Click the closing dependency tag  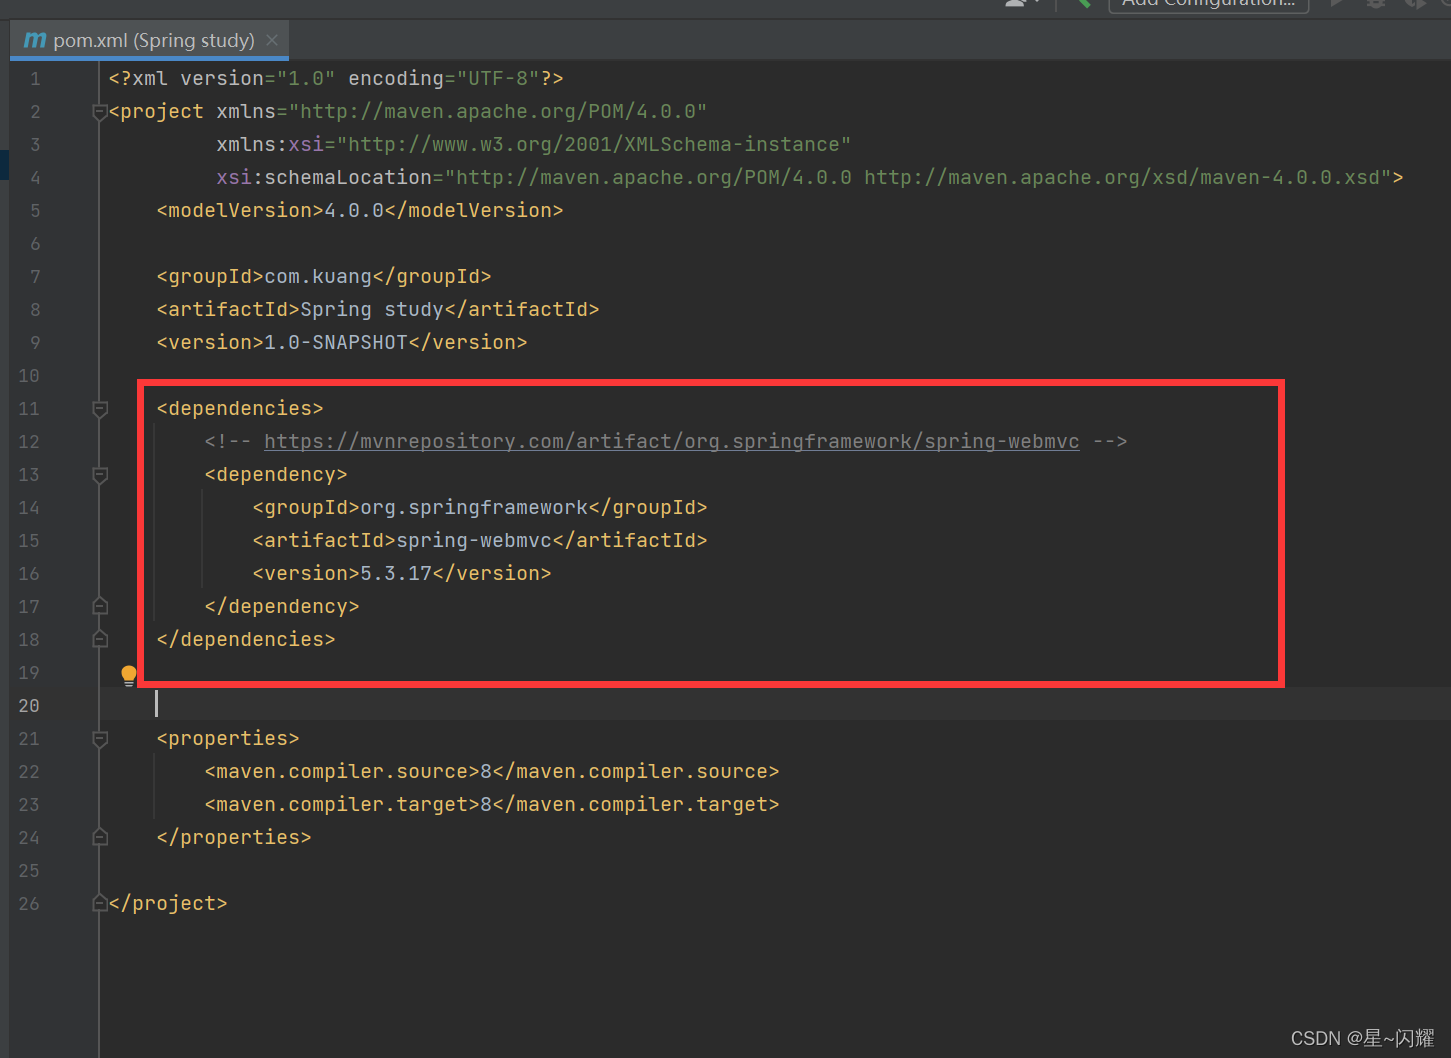point(282,606)
